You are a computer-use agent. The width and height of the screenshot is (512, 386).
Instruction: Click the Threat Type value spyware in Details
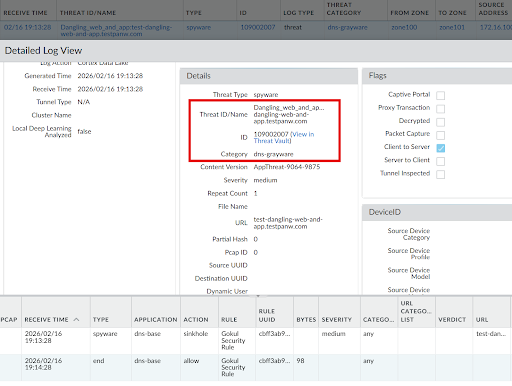coord(266,95)
